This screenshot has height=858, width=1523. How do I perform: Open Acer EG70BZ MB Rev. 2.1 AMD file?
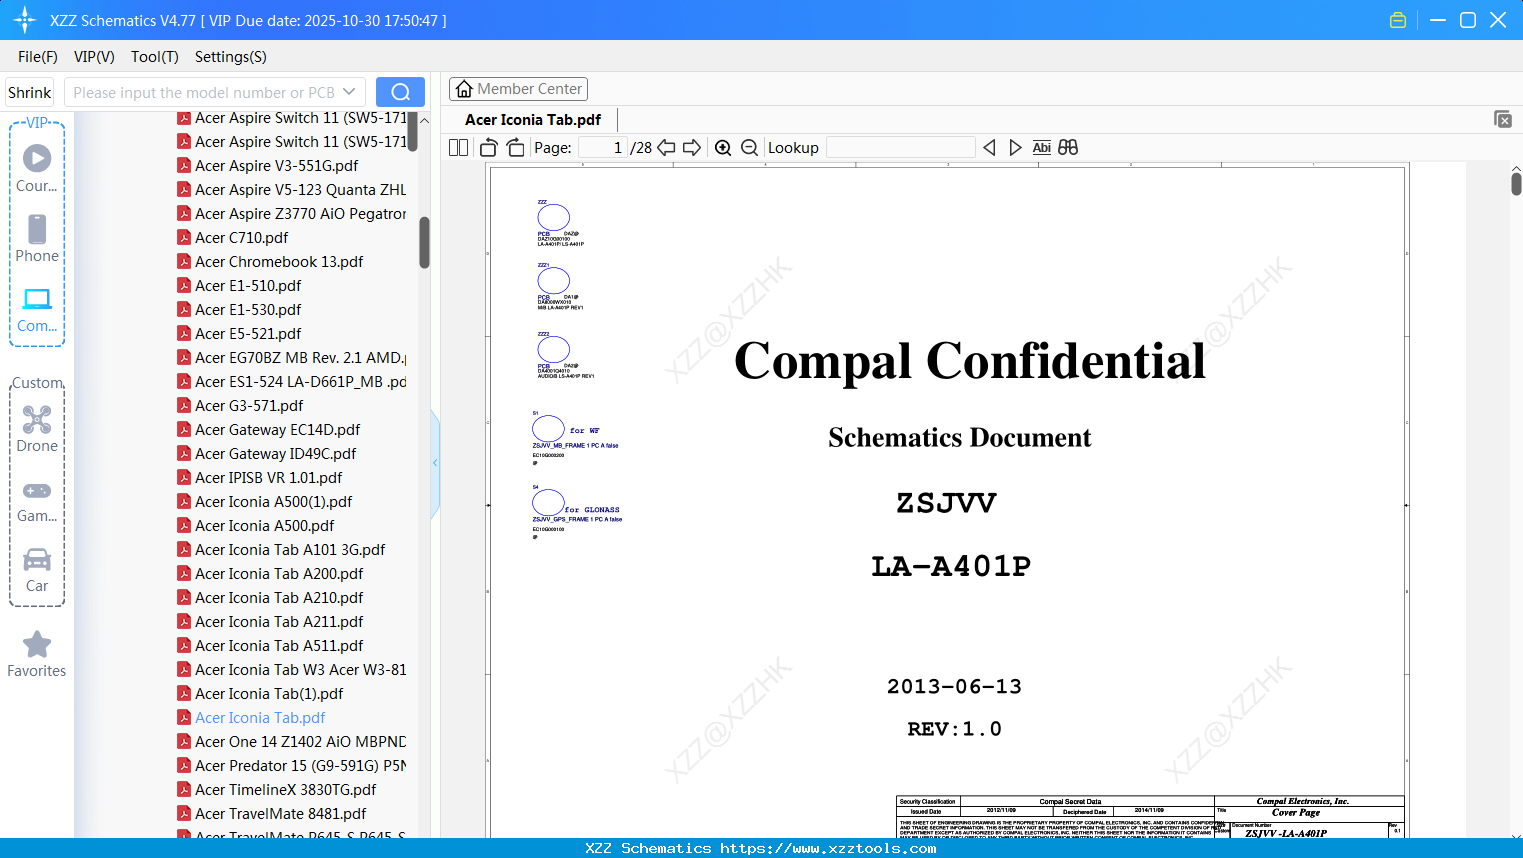[301, 358]
